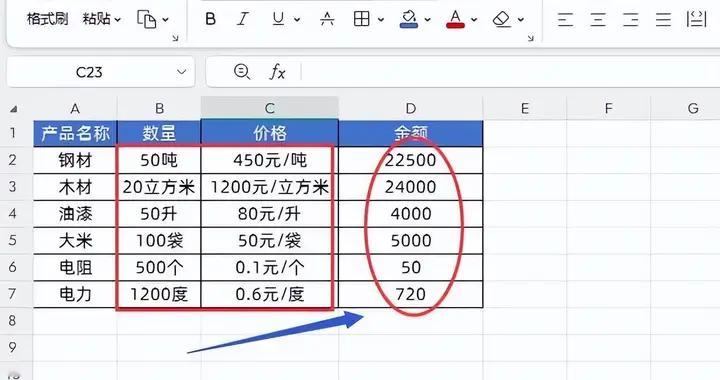Click the 电阻 cell
The height and width of the screenshot is (380, 720).
point(75,267)
